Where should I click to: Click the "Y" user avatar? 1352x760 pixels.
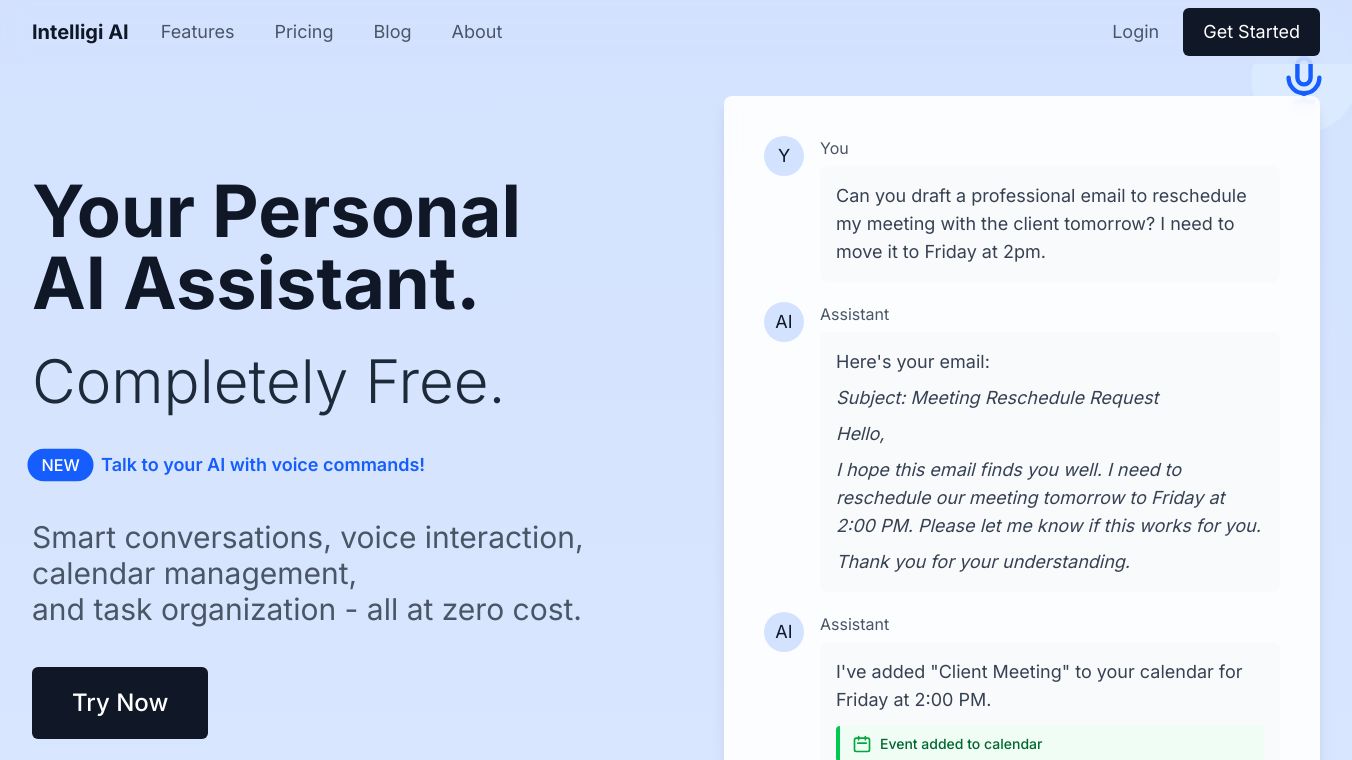pyautogui.click(x=784, y=156)
